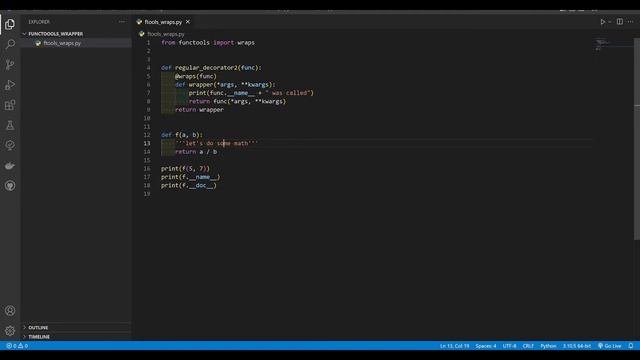The height and width of the screenshot is (360, 640).
Task: Click ftools_wraps.py in the breadcrumb
Action: coord(166,34)
